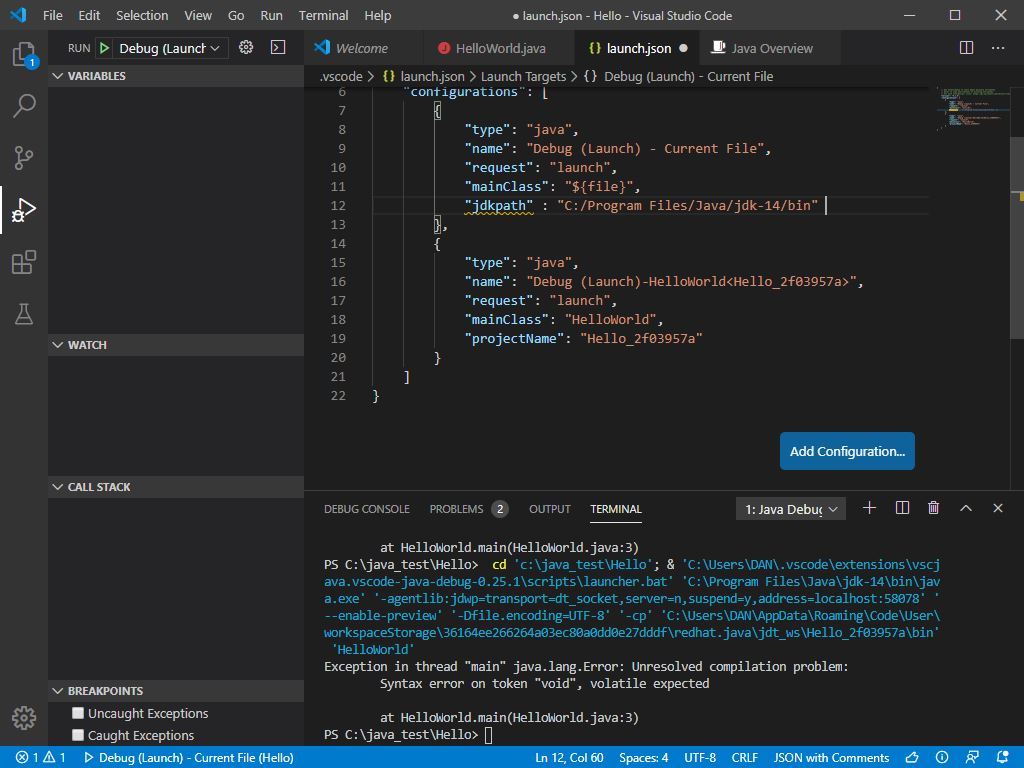Click the status bar info circle icon
This screenshot has width=1024, height=768.
click(x=942, y=758)
